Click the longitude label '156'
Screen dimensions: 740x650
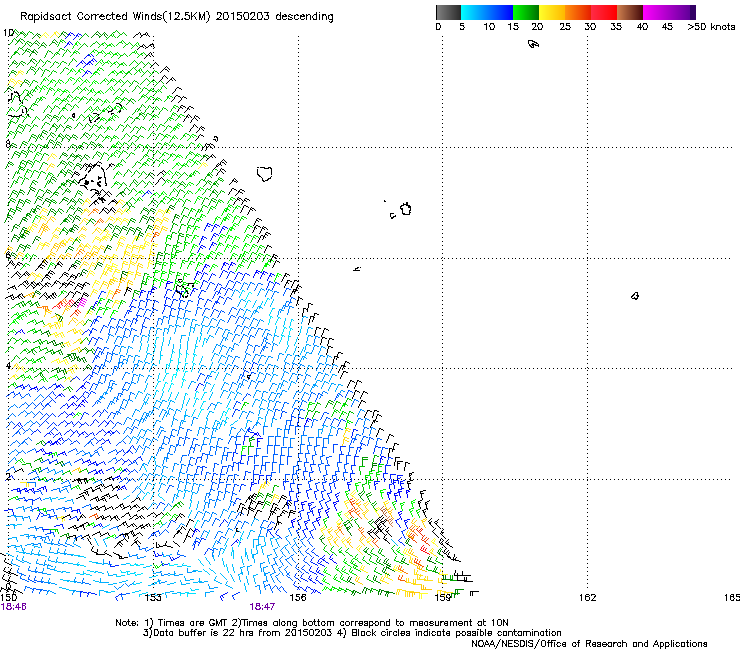click(298, 598)
